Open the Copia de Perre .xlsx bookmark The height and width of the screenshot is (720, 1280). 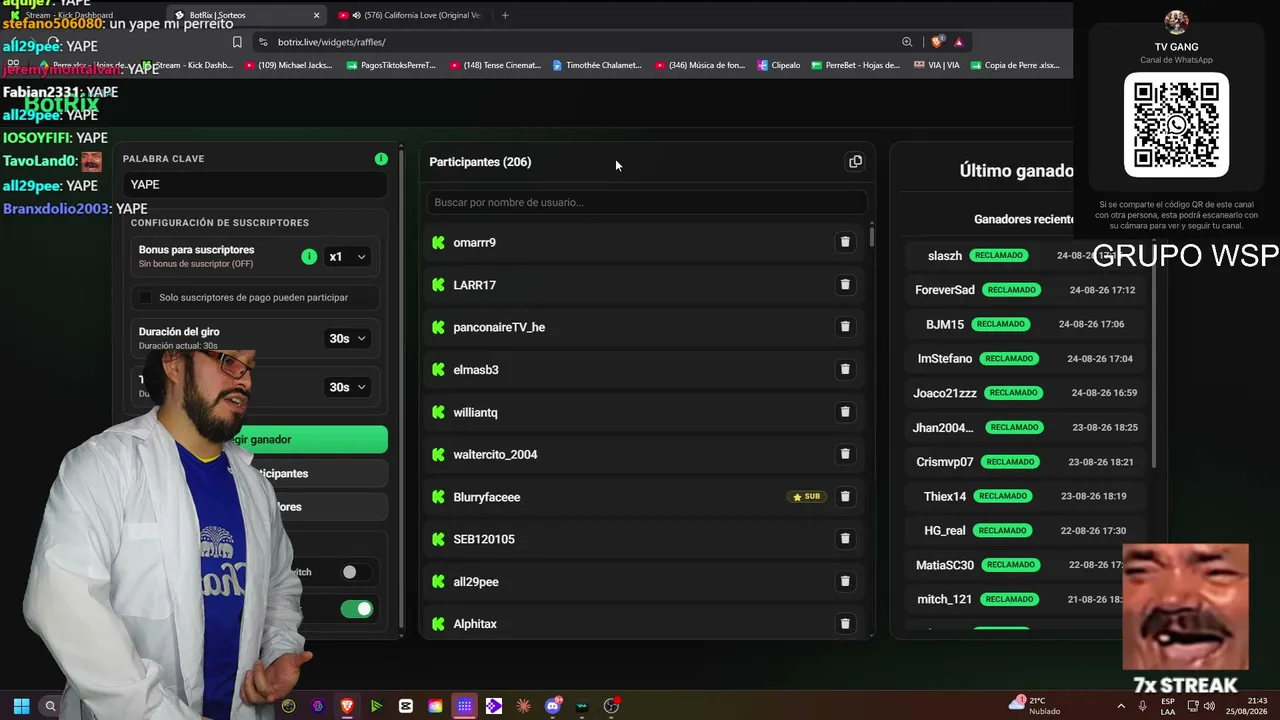coord(1015,65)
